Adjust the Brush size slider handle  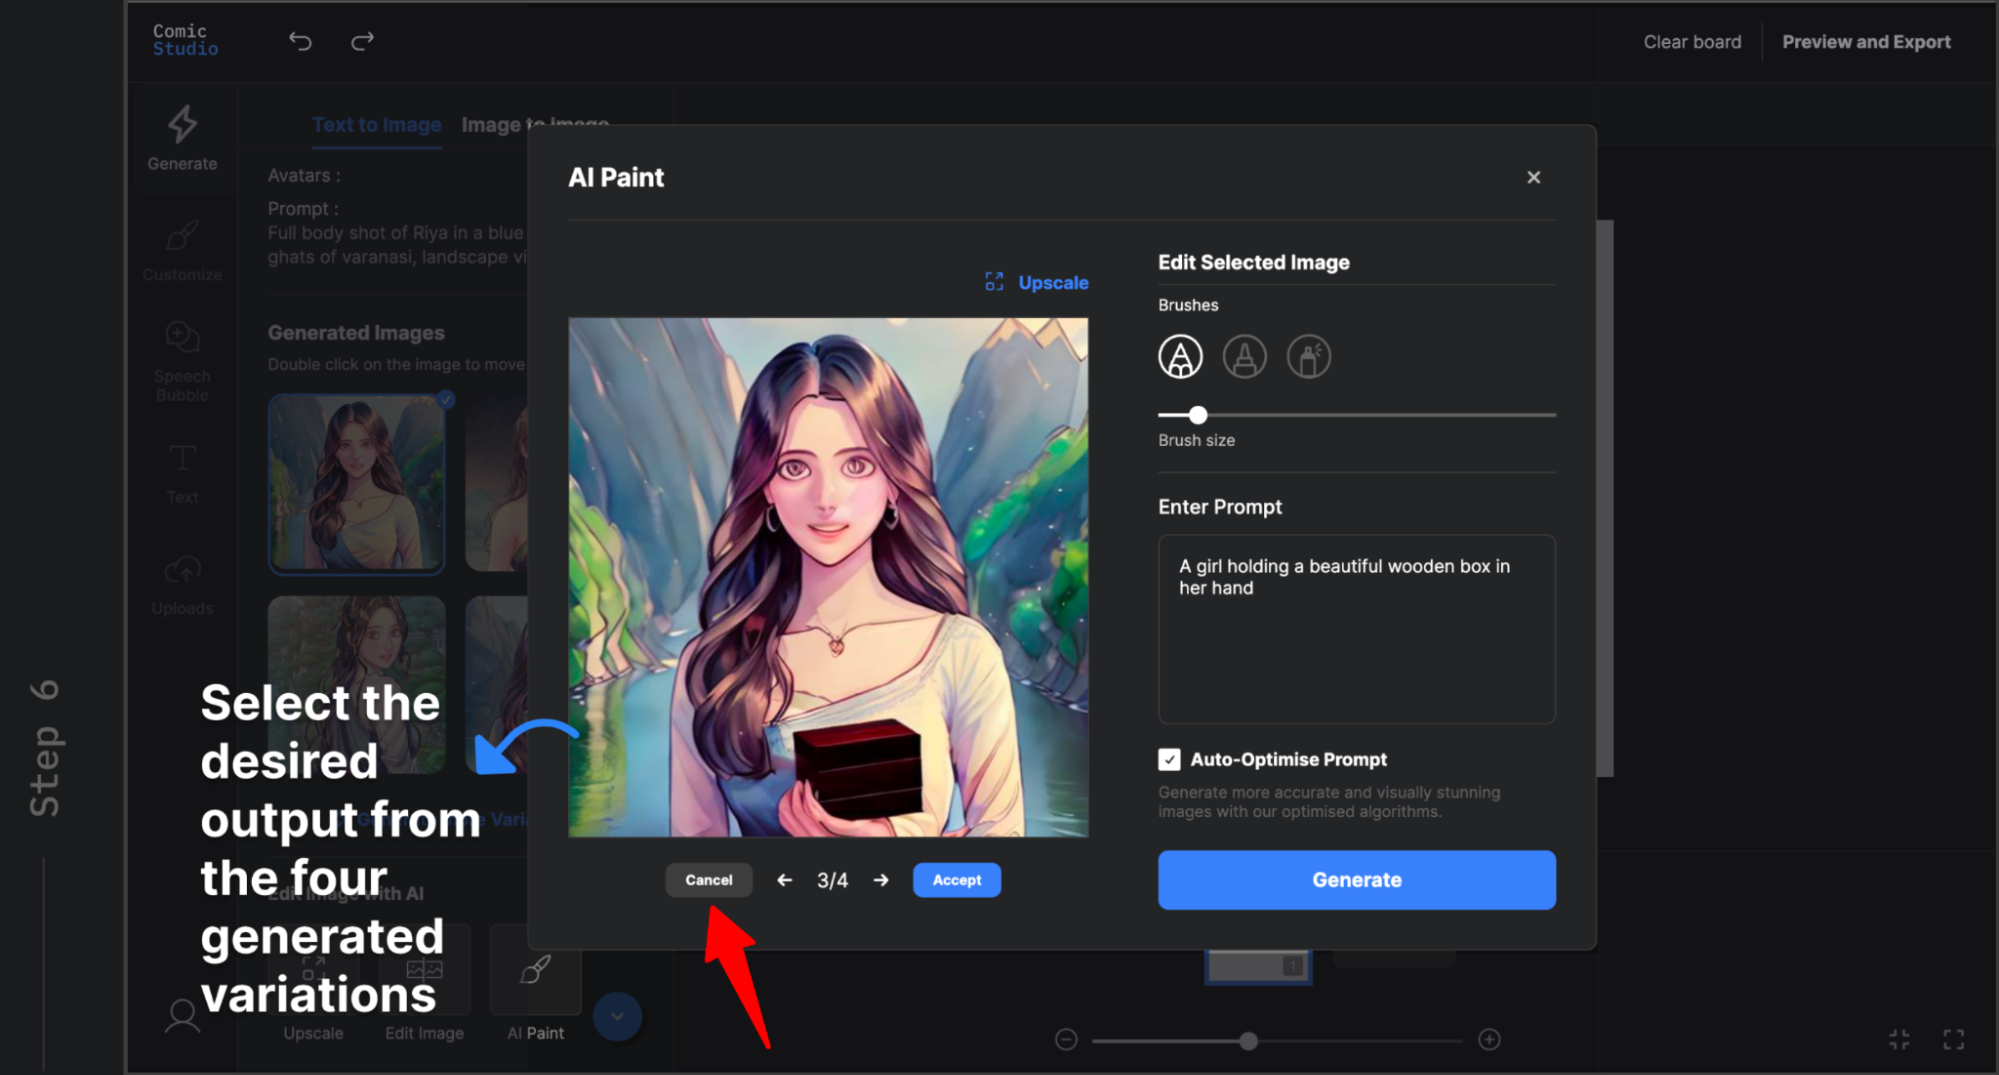click(x=1197, y=414)
